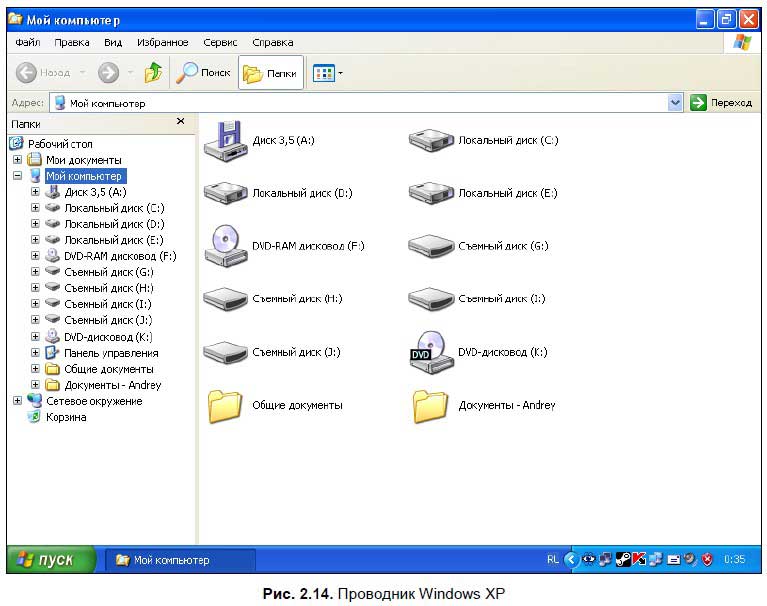767x606 pixels.
Task: Select Съемный диск (G:) in main pane
Action: pos(431,246)
